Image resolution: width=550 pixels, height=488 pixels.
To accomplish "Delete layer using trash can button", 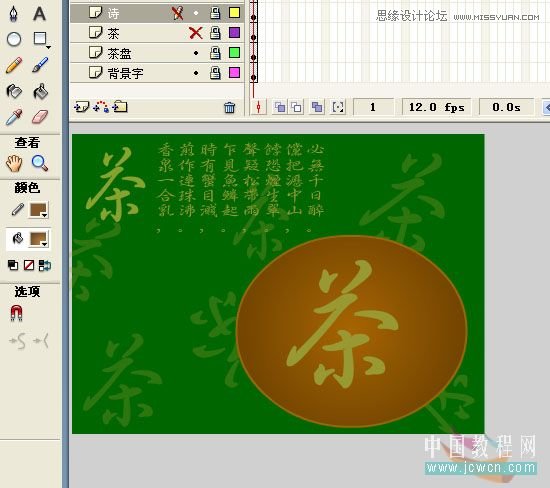I will point(229,107).
